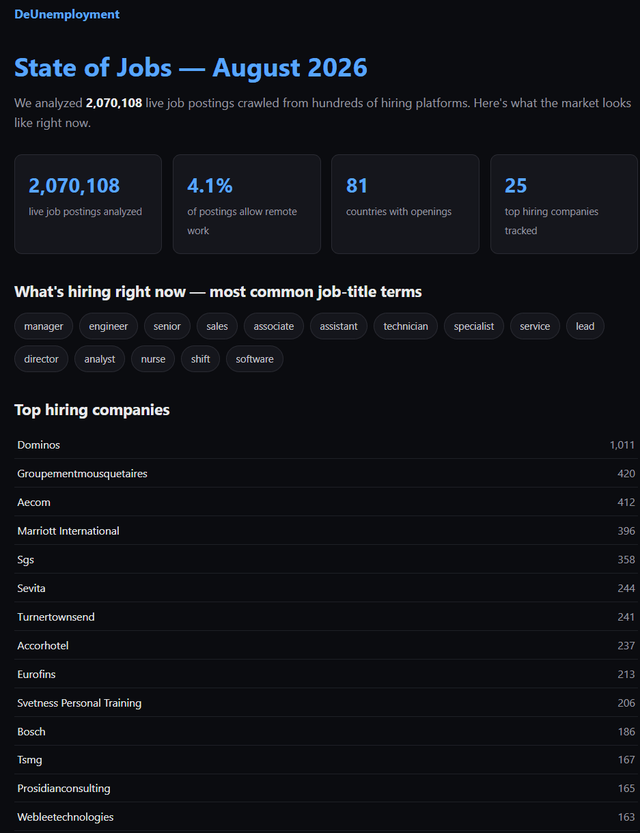Image resolution: width=640 pixels, height=833 pixels.
Task: Click the 'State of Jobs — August 2026' heading
Action: point(191,68)
